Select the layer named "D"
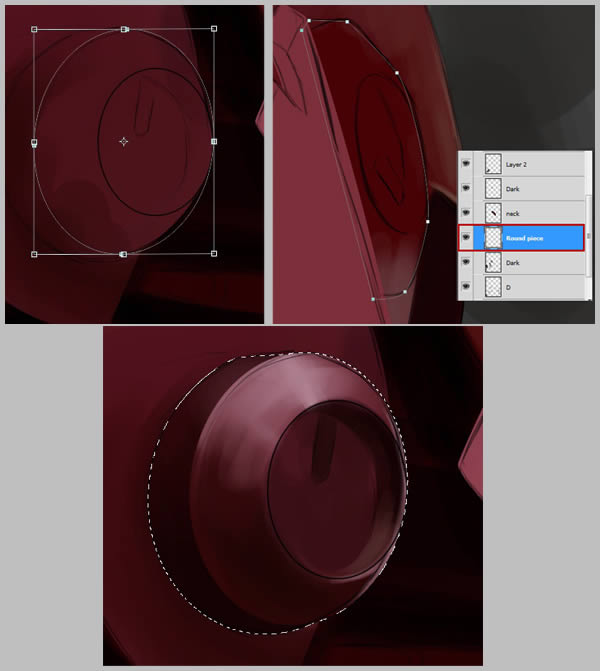This screenshot has width=600, height=671. [x=508, y=288]
